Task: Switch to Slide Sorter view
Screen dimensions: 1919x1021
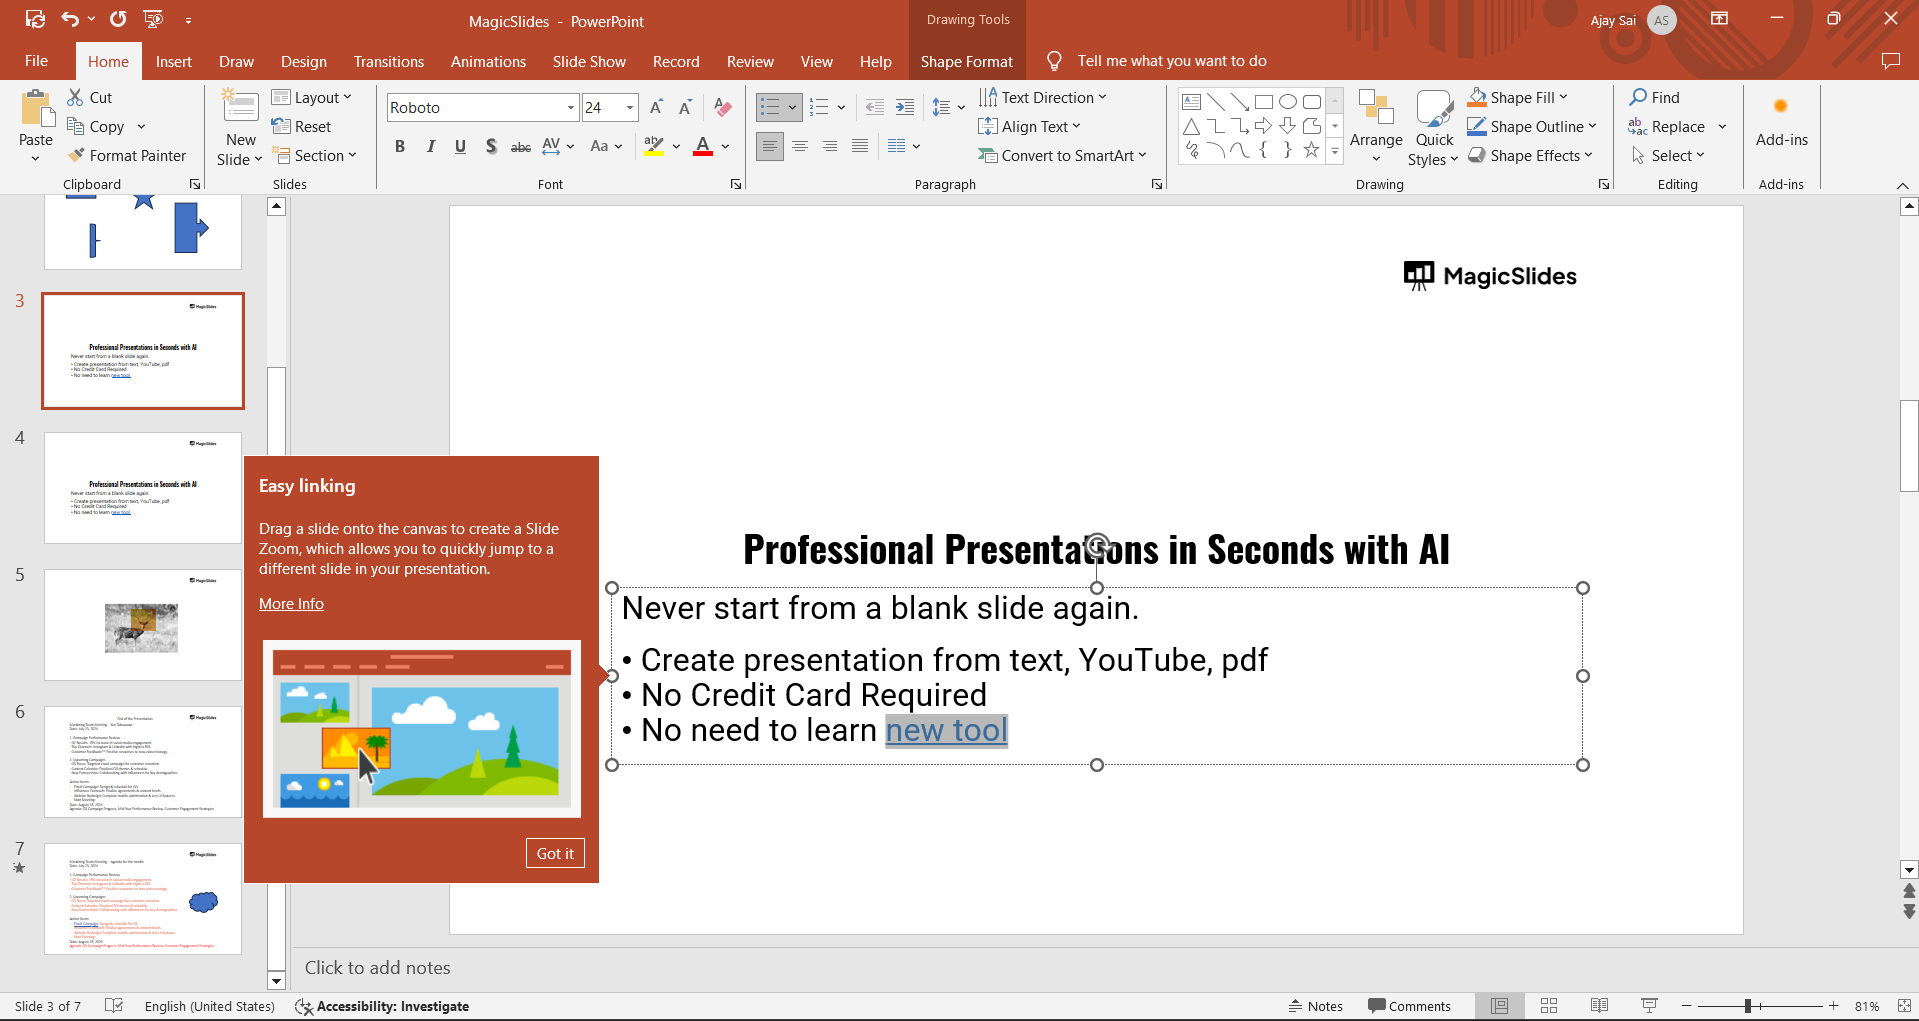Action: (x=1549, y=1006)
